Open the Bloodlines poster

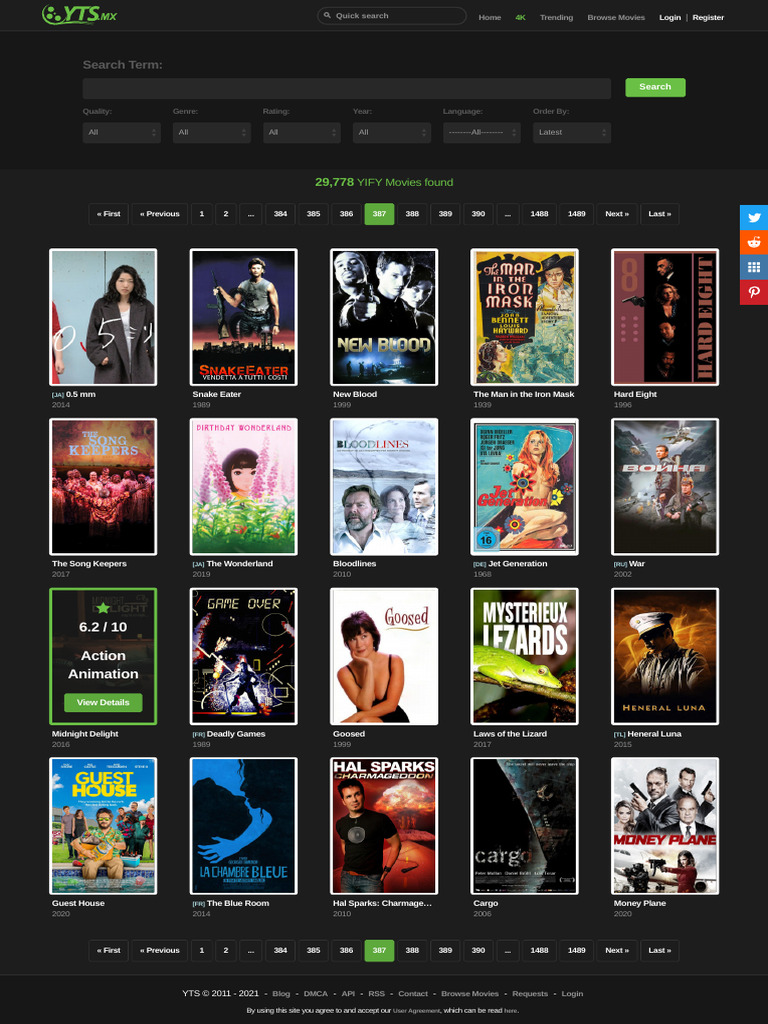[384, 487]
